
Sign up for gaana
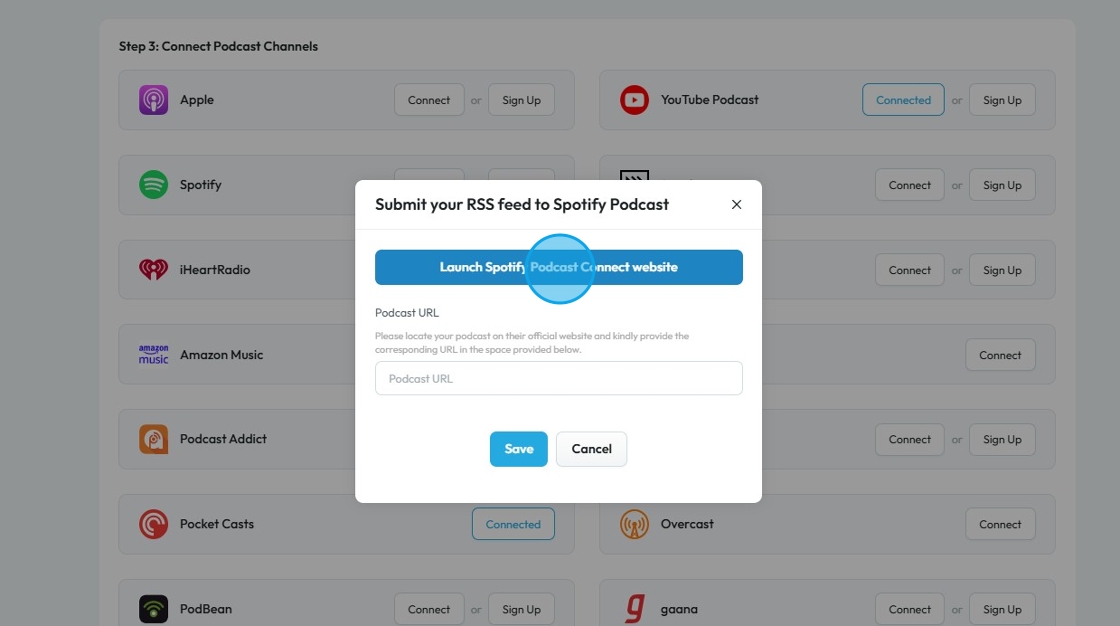pos(1002,609)
